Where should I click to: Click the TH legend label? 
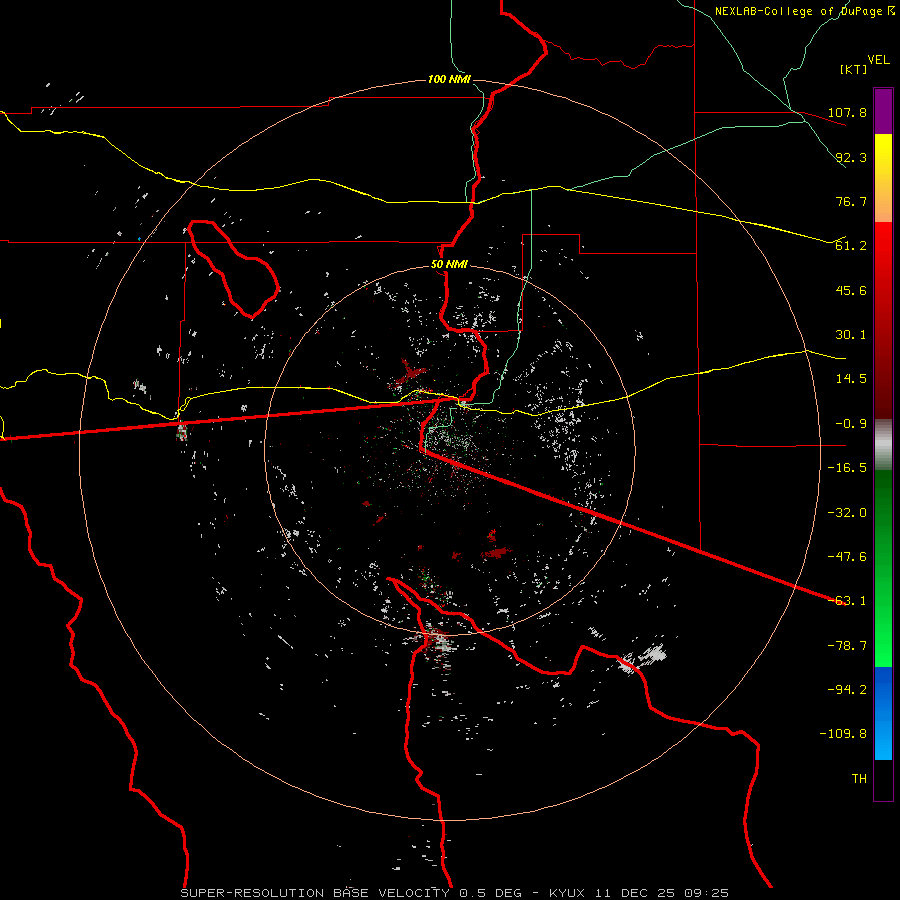[859, 779]
